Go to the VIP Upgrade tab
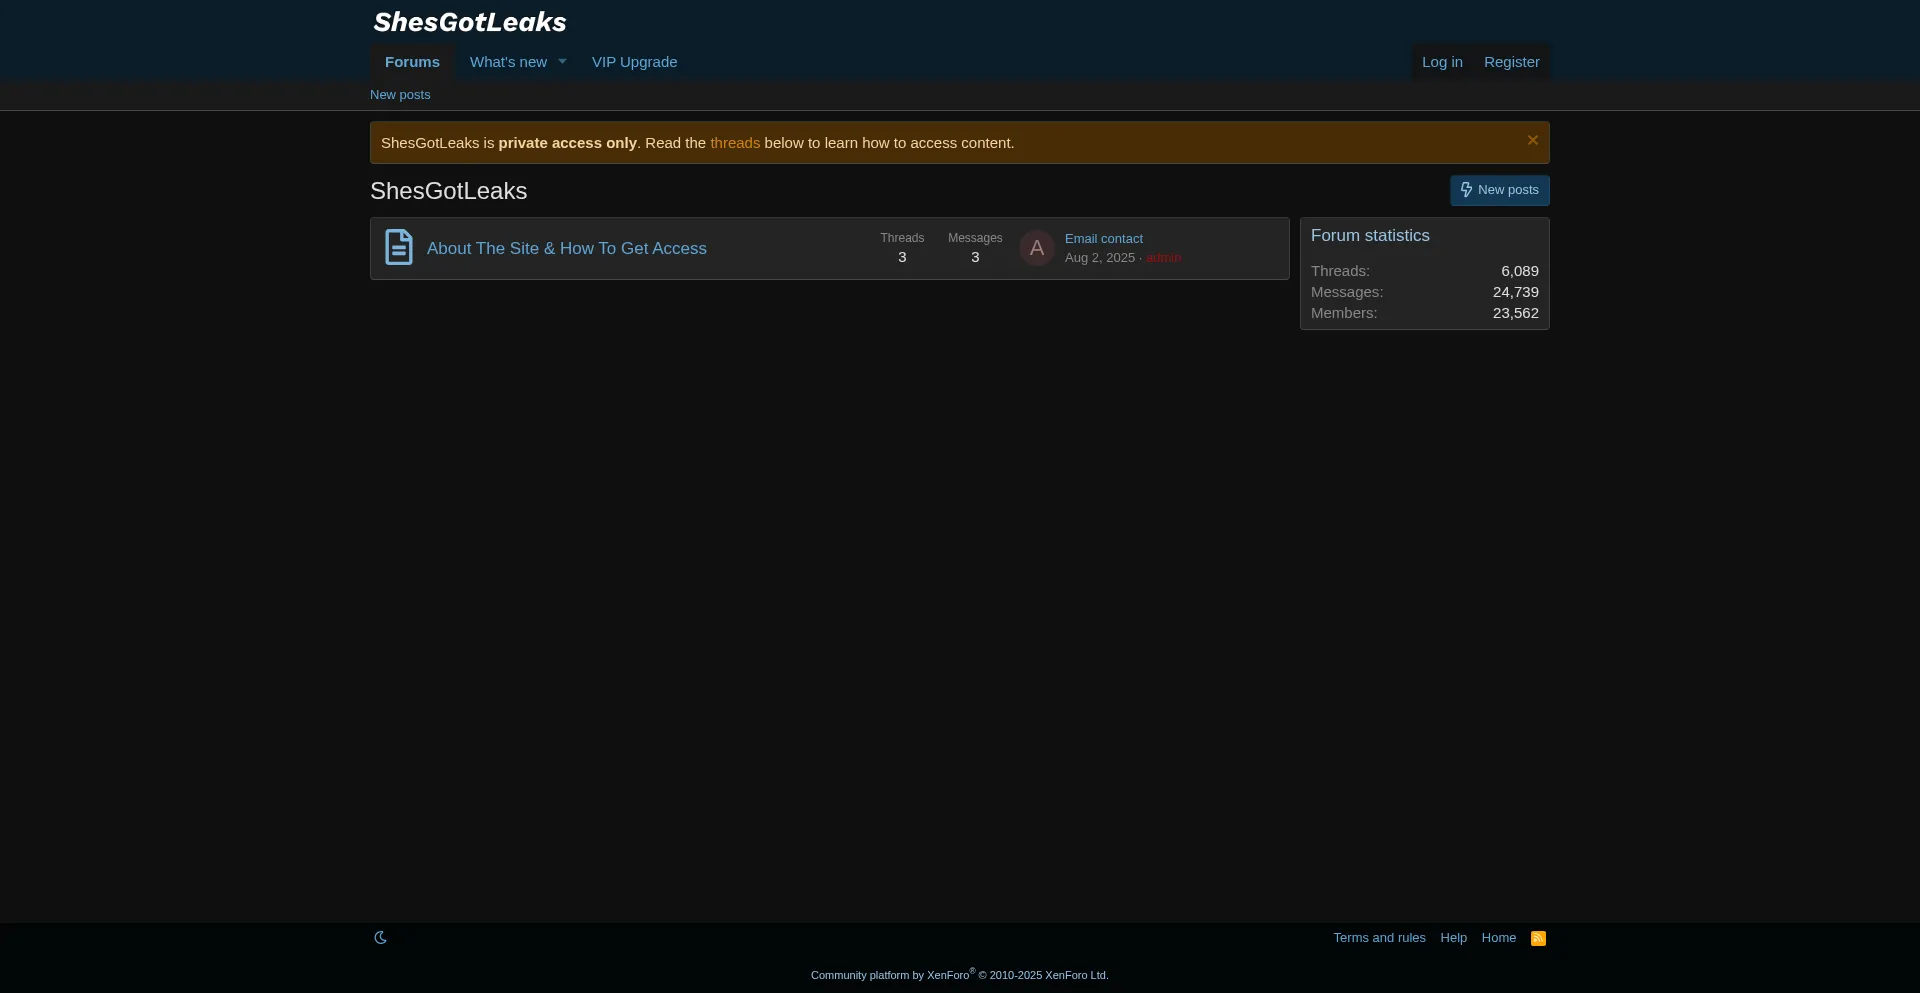The image size is (1920, 993). (x=634, y=62)
